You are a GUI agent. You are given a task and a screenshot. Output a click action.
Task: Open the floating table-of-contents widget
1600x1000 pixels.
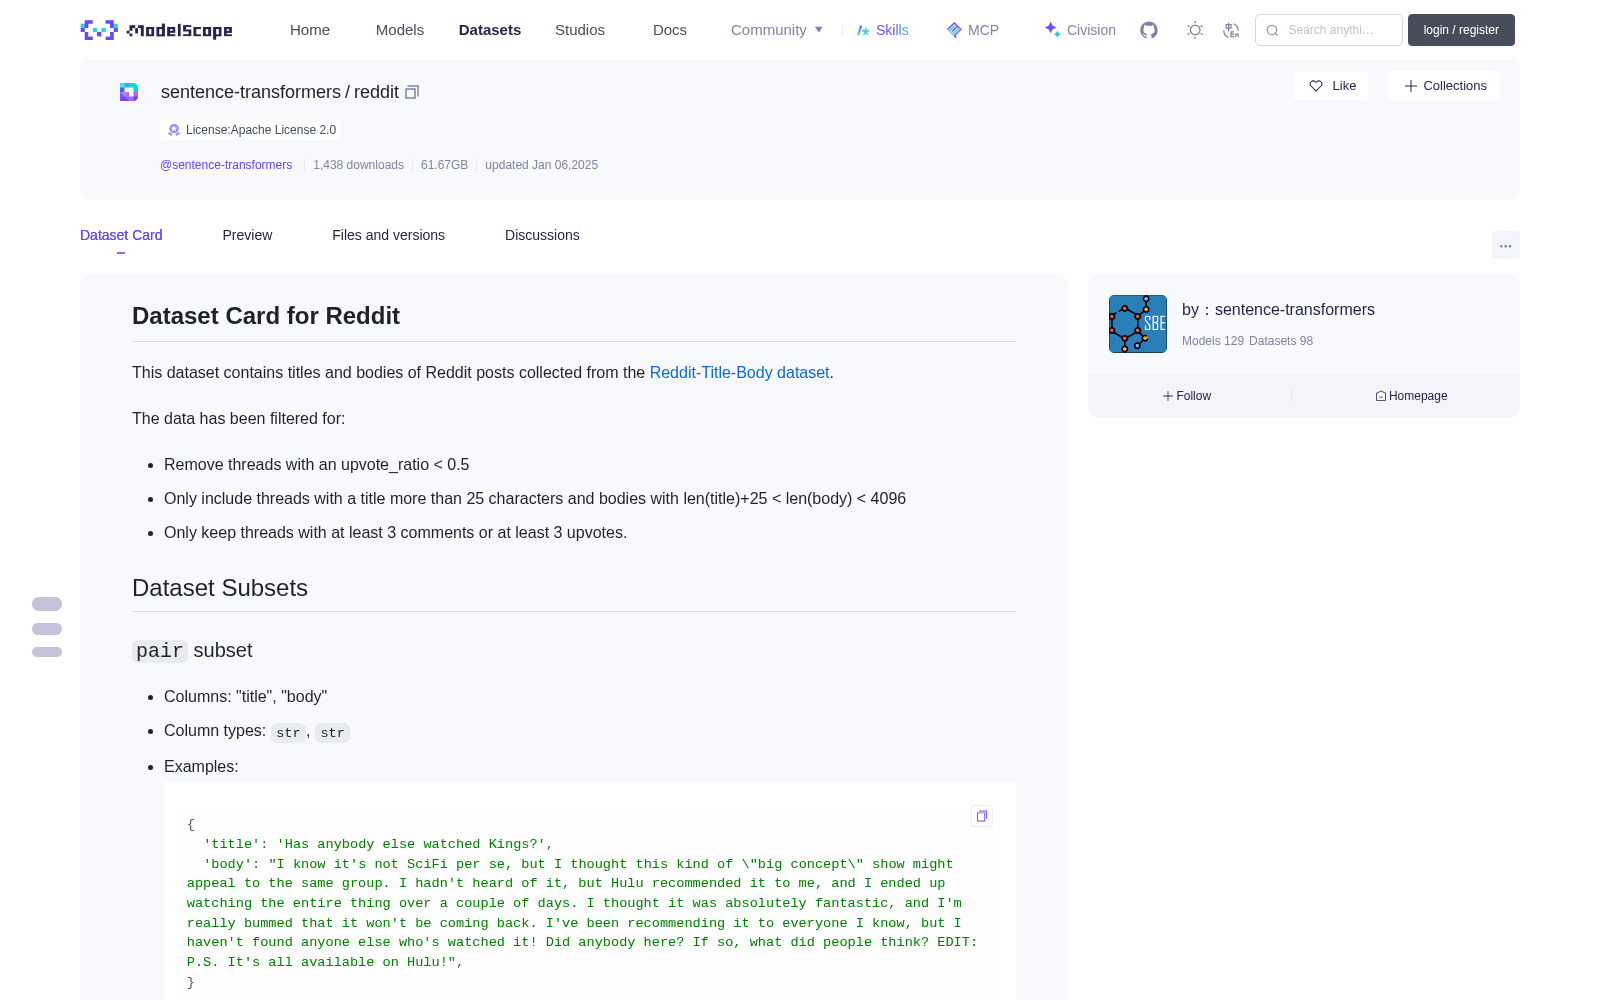pyautogui.click(x=47, y=628)
